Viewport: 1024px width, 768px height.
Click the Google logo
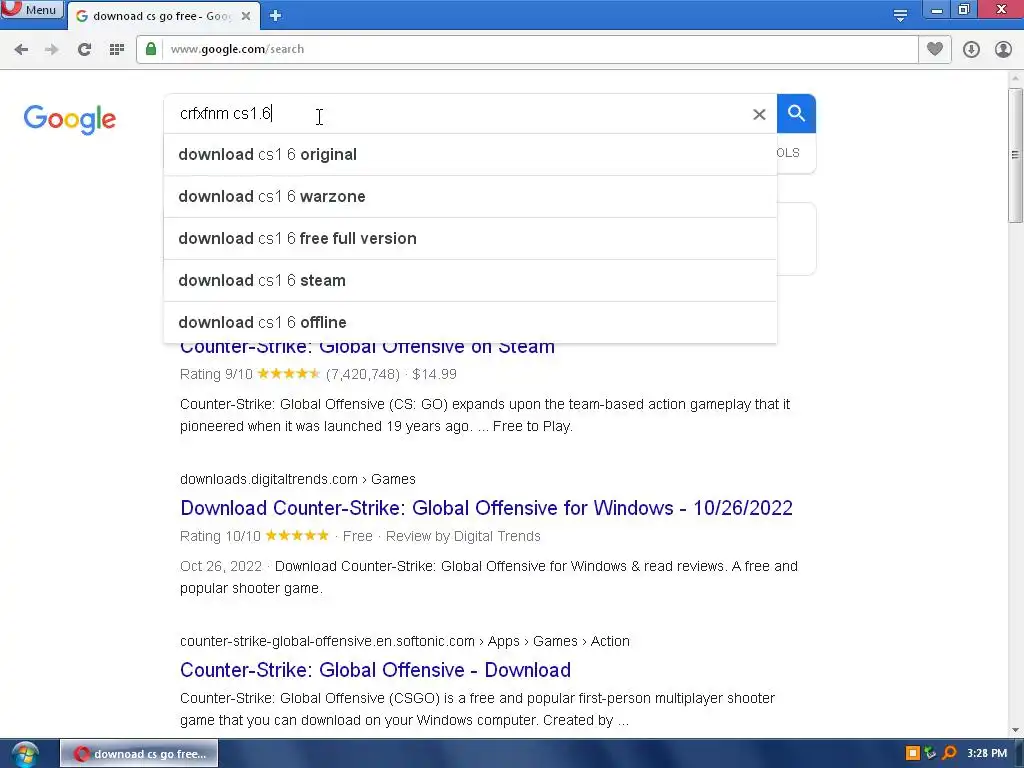(x=70, y=120)
